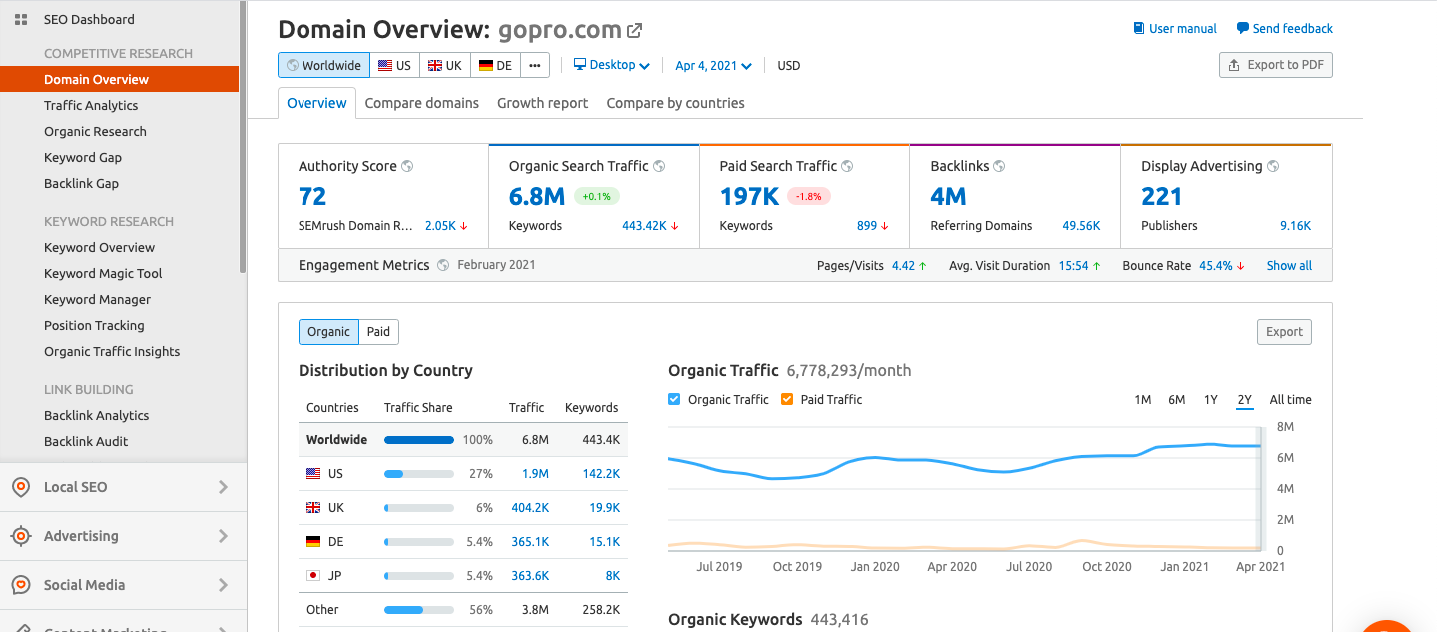Click the User manual book icon
The width and height of the screenshot is (1437, 632).
[x=1138, y=28]
